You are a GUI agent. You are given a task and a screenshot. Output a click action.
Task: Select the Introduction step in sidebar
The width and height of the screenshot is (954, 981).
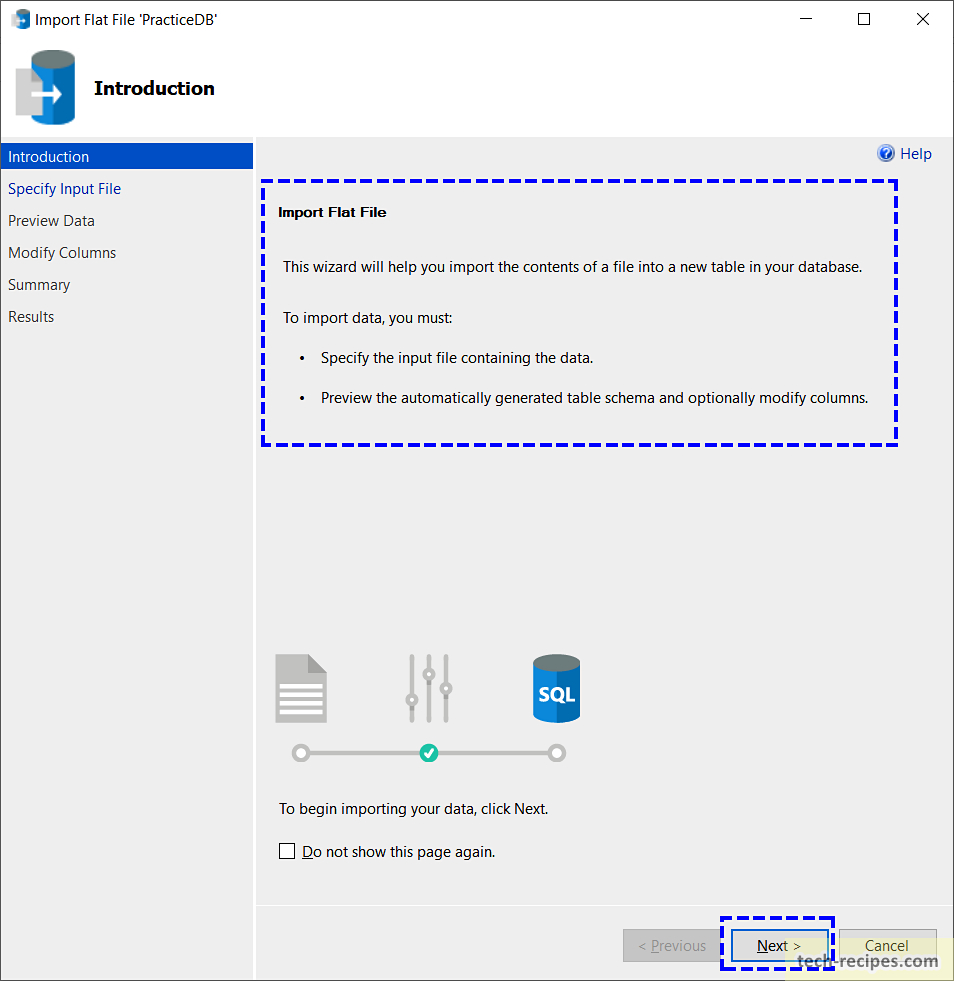click(x=49, y=157)
